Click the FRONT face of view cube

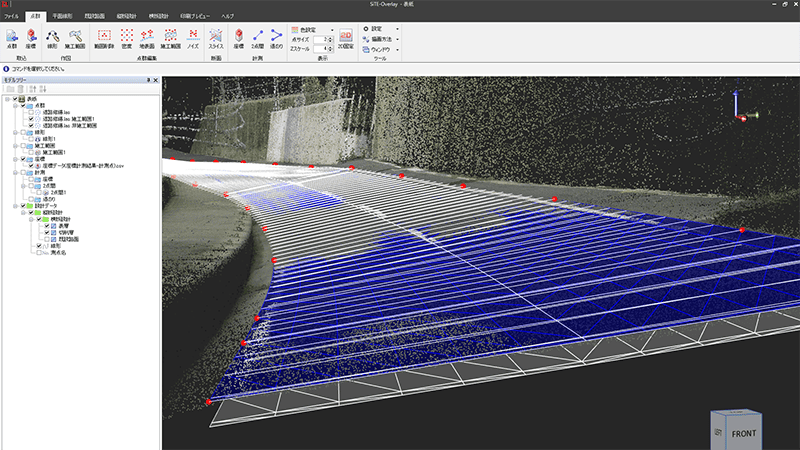click(743, 433)
